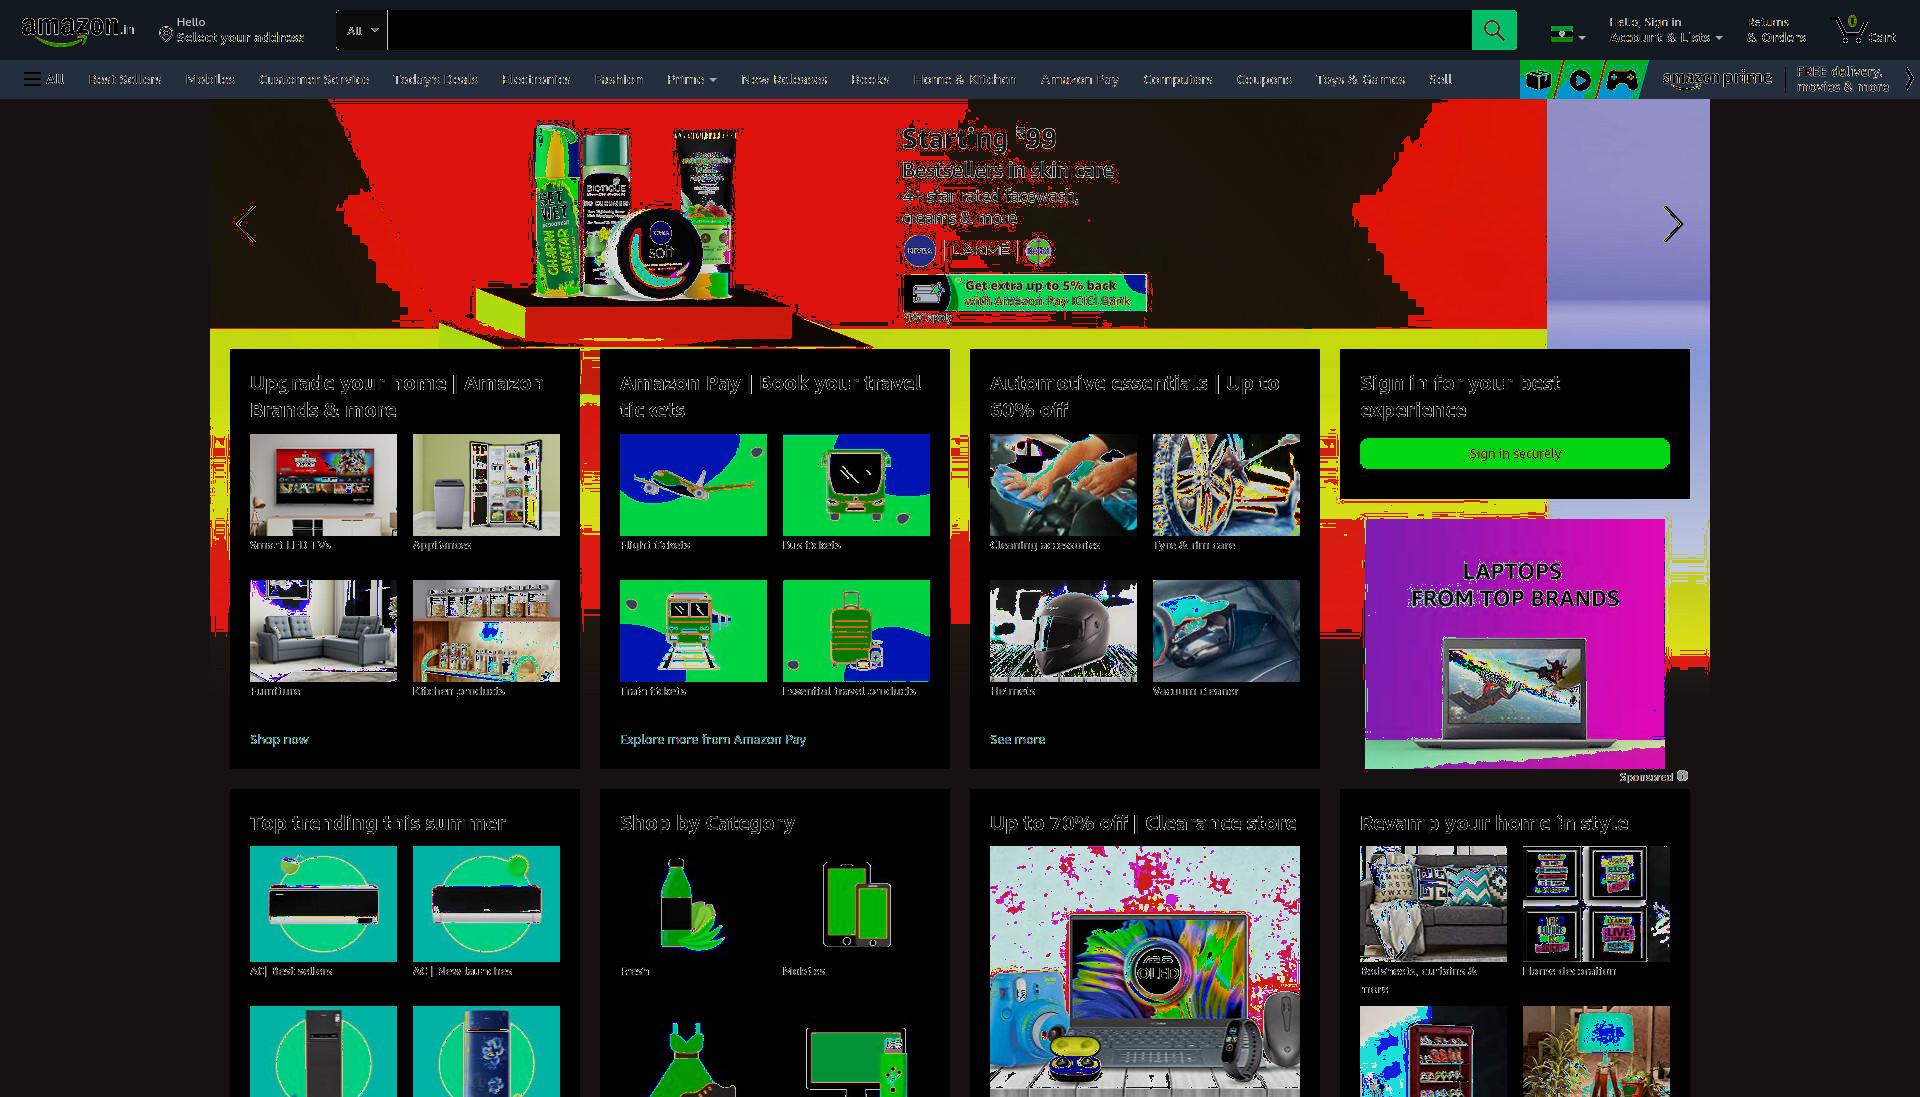Open Laptops from top brands ad
1920x1097 pixels.
1514,643
